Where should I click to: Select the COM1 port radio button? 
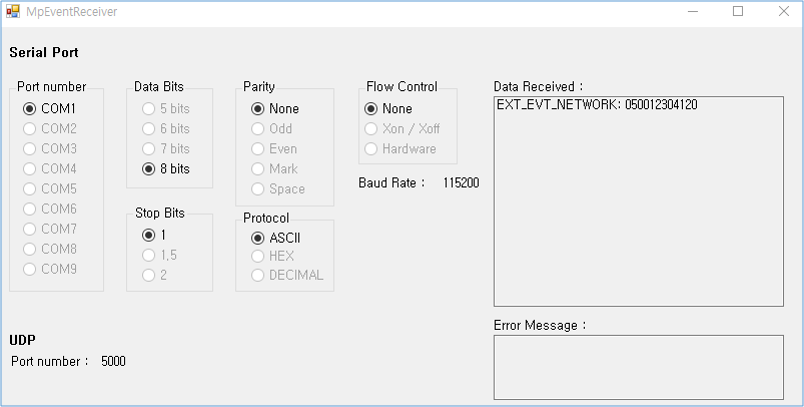[x=30, y=108]
